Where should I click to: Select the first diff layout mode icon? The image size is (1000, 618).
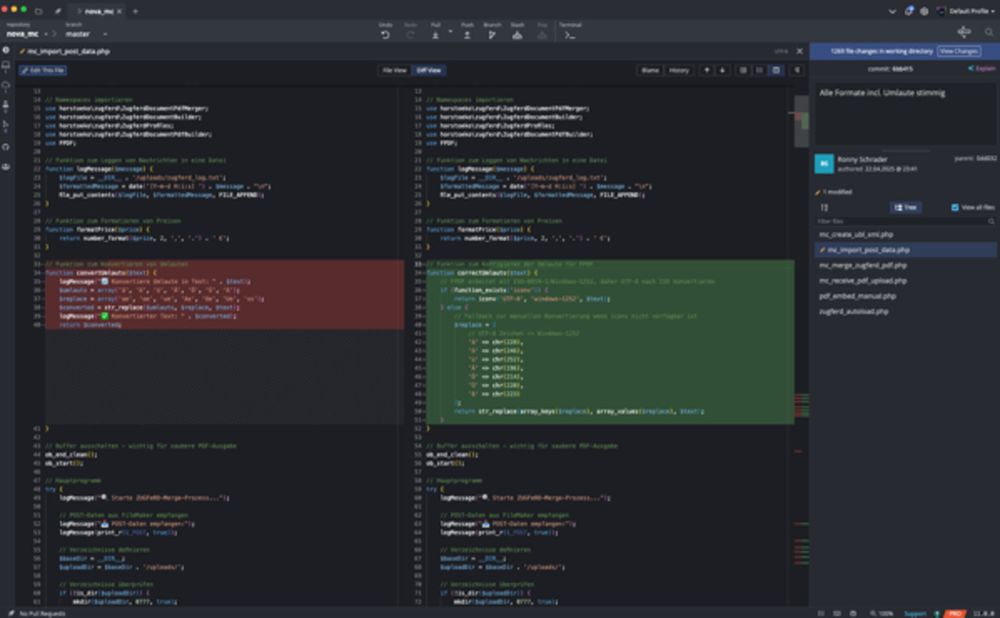pyautogui.click(x=743, y=70)
